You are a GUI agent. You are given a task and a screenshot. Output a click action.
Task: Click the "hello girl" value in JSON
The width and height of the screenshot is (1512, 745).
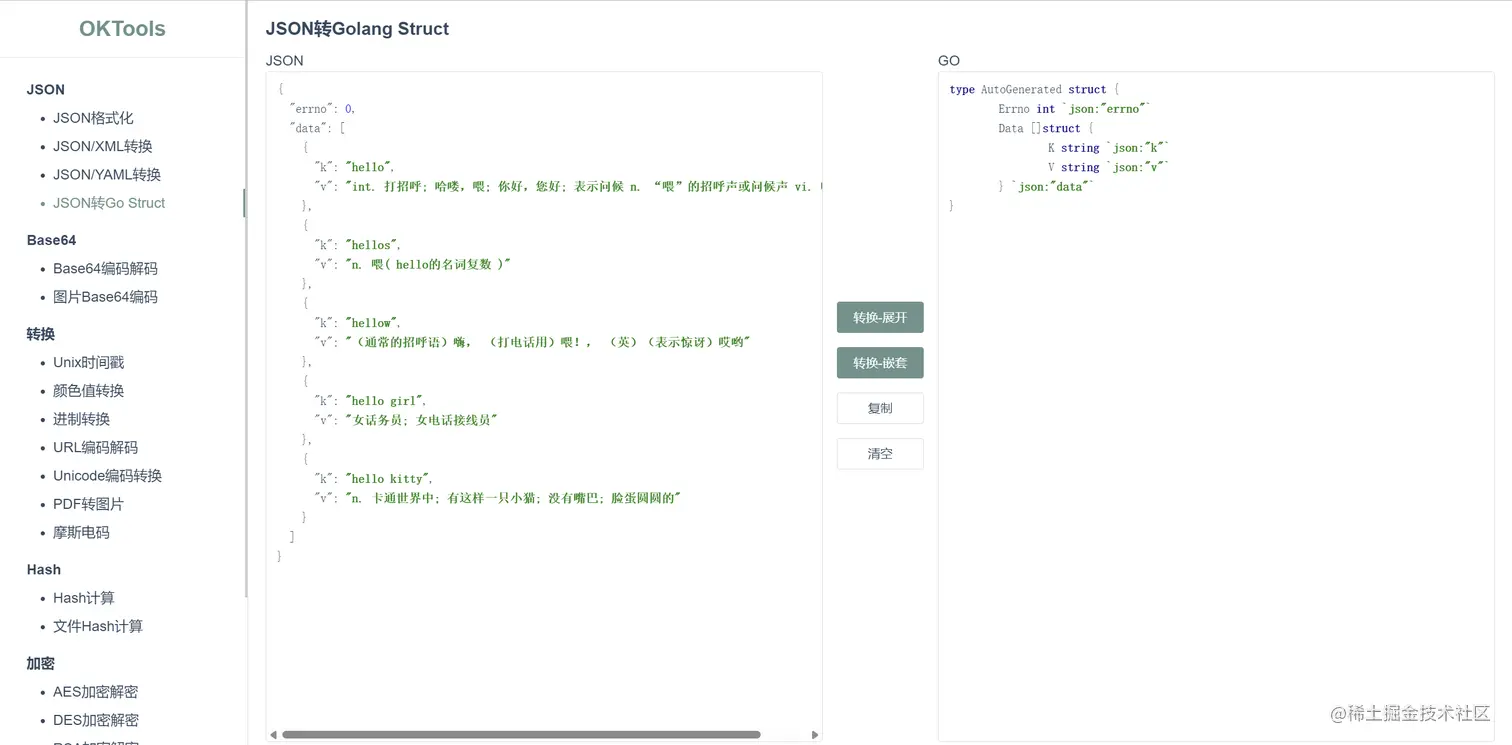385,401
